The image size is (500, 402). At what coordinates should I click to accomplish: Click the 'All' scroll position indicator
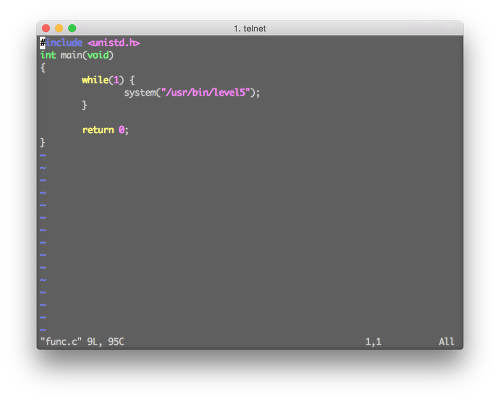pyautogui.click(x=446, y=342)
